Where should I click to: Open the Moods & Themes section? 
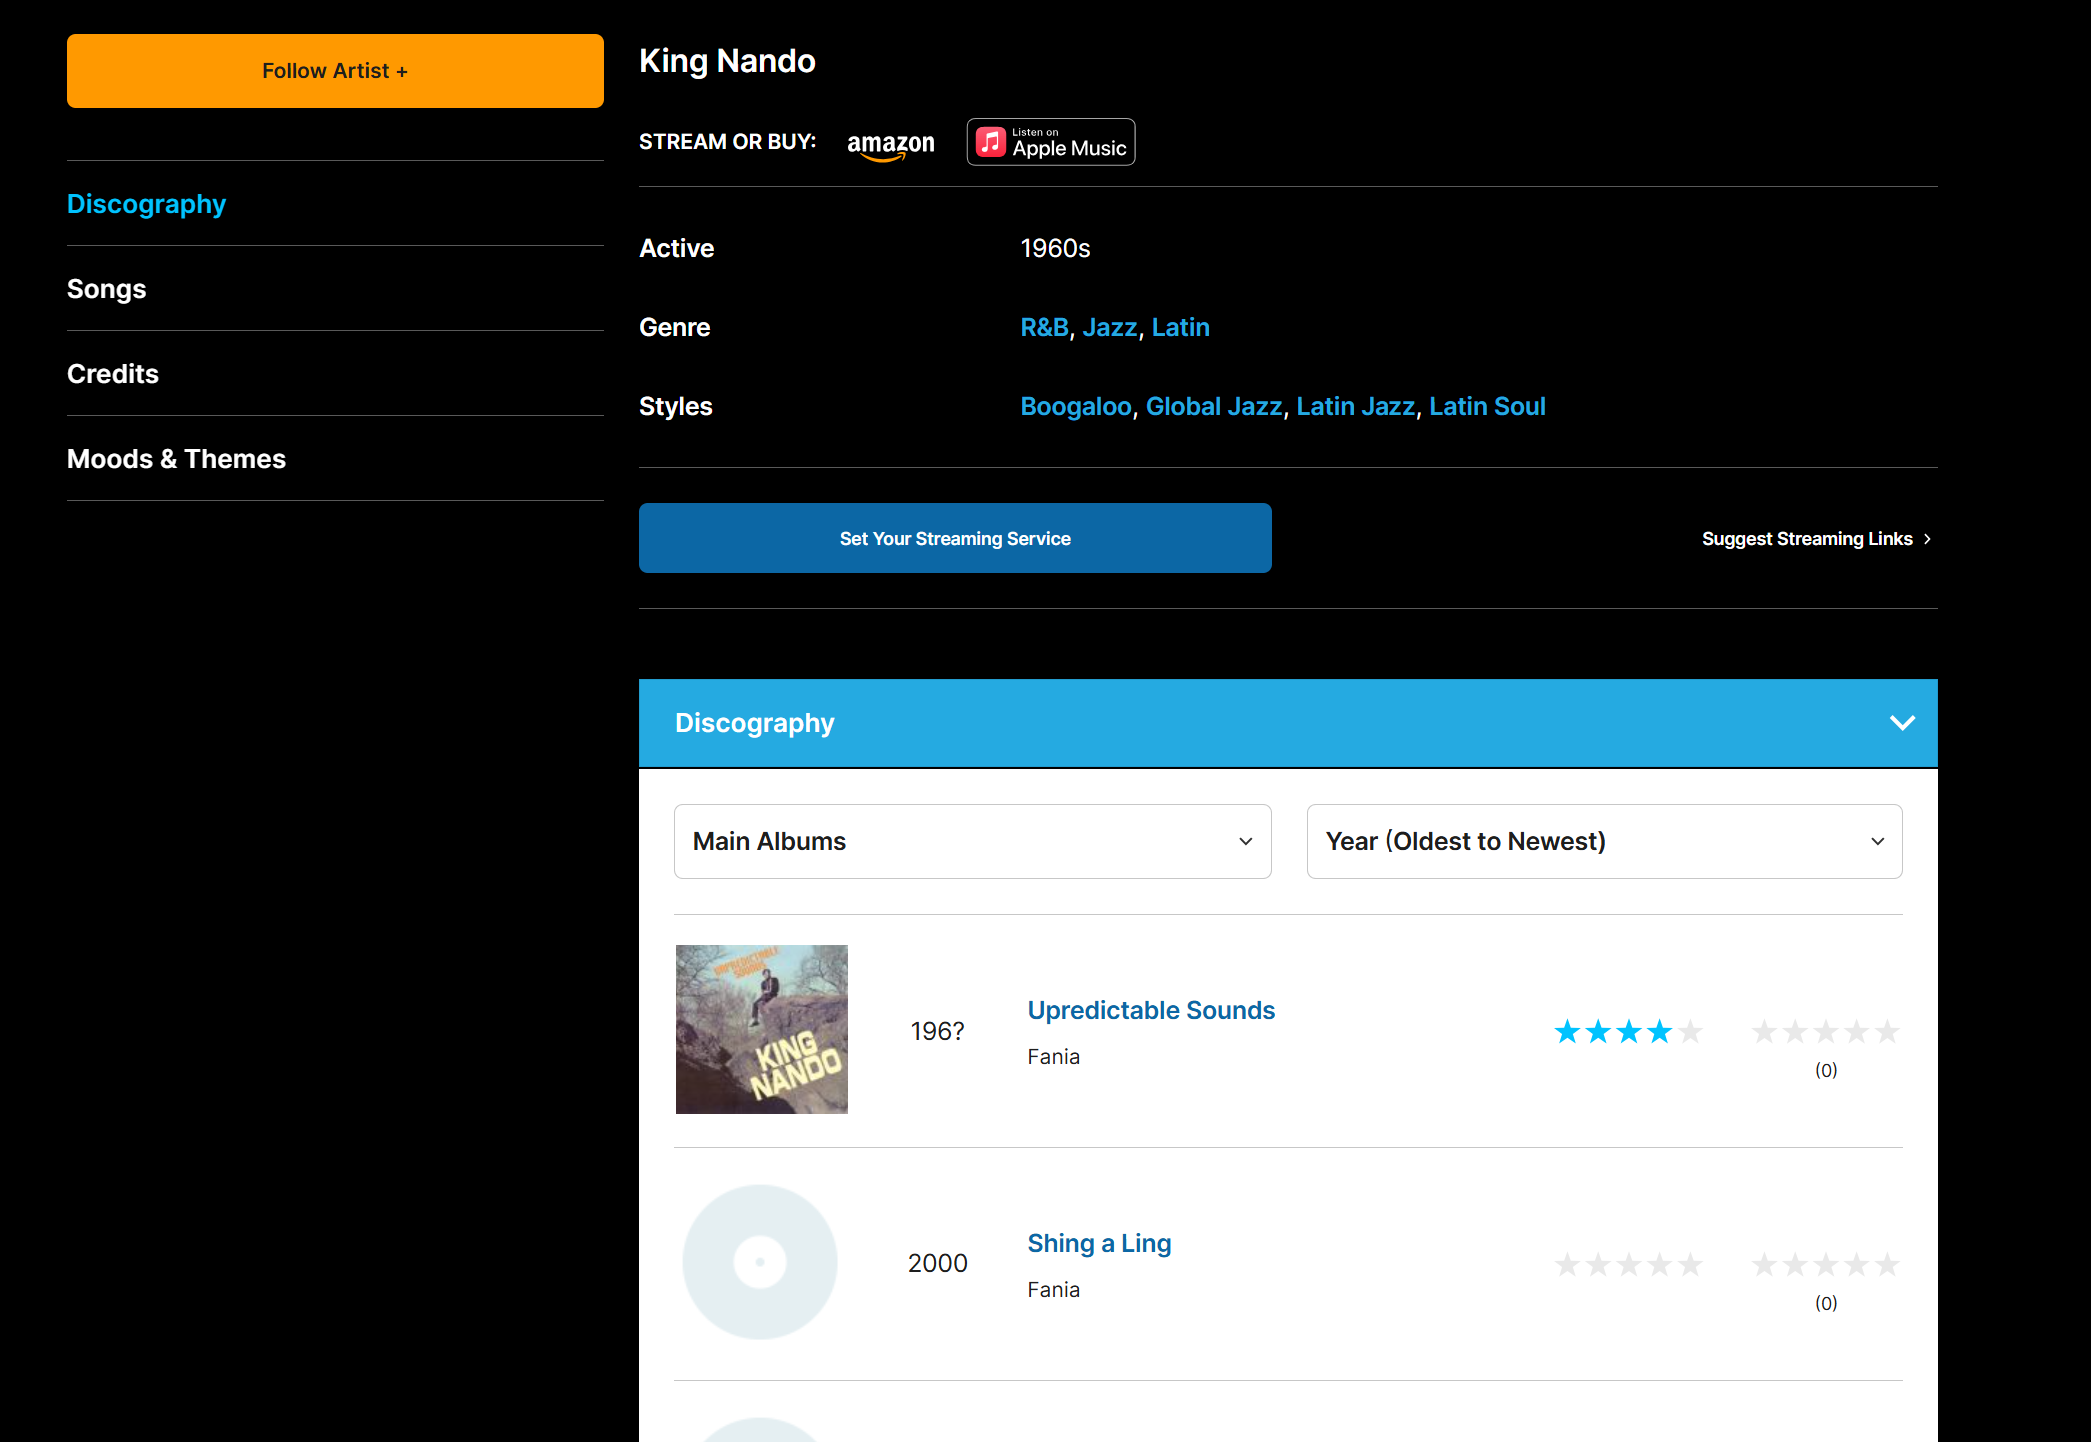pyautogui.click(x=176, y=459)
